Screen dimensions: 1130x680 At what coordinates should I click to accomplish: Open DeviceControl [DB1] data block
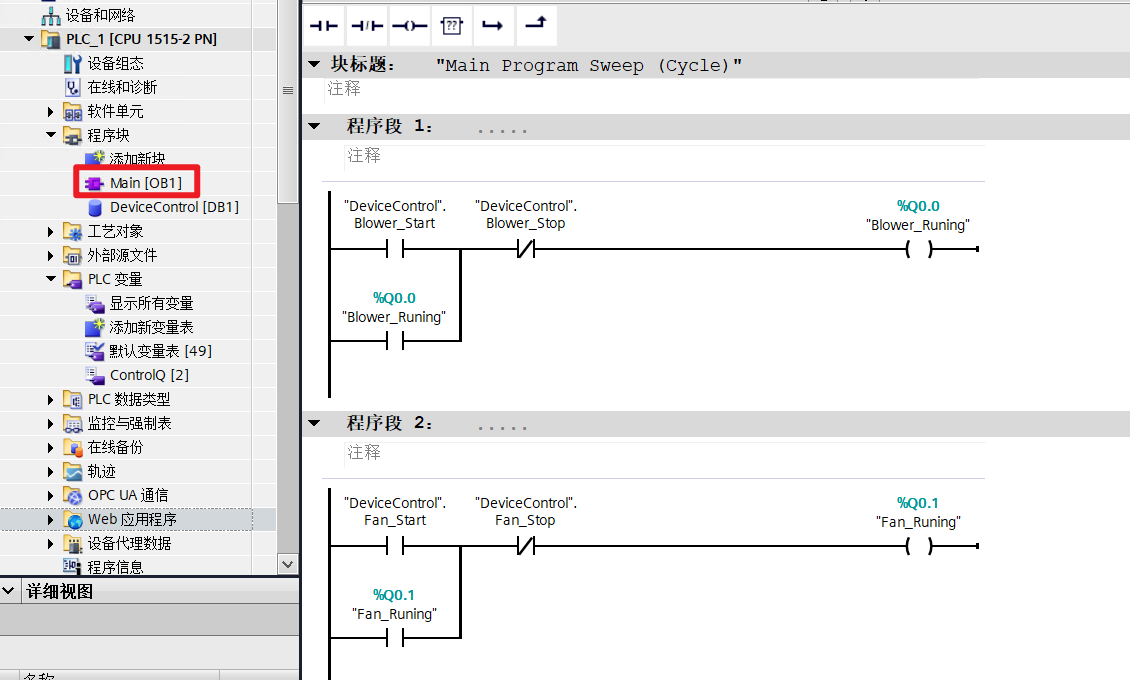point(173,207)
